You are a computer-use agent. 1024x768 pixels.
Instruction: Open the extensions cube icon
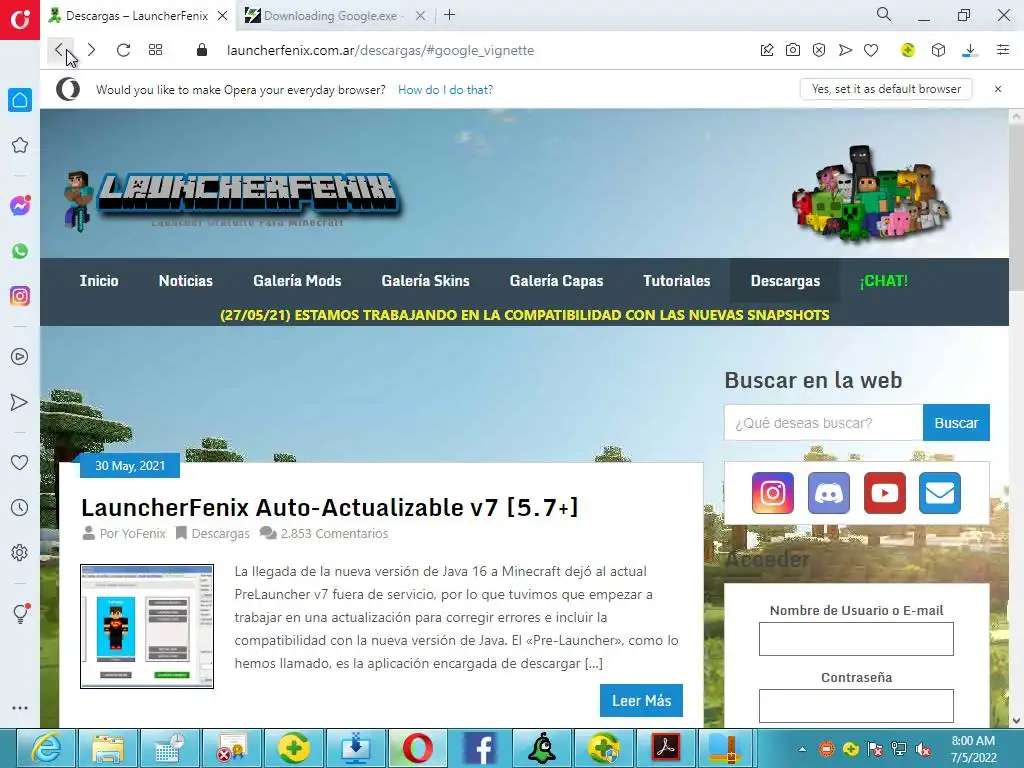pyautogui.click(x=938, y=50)
